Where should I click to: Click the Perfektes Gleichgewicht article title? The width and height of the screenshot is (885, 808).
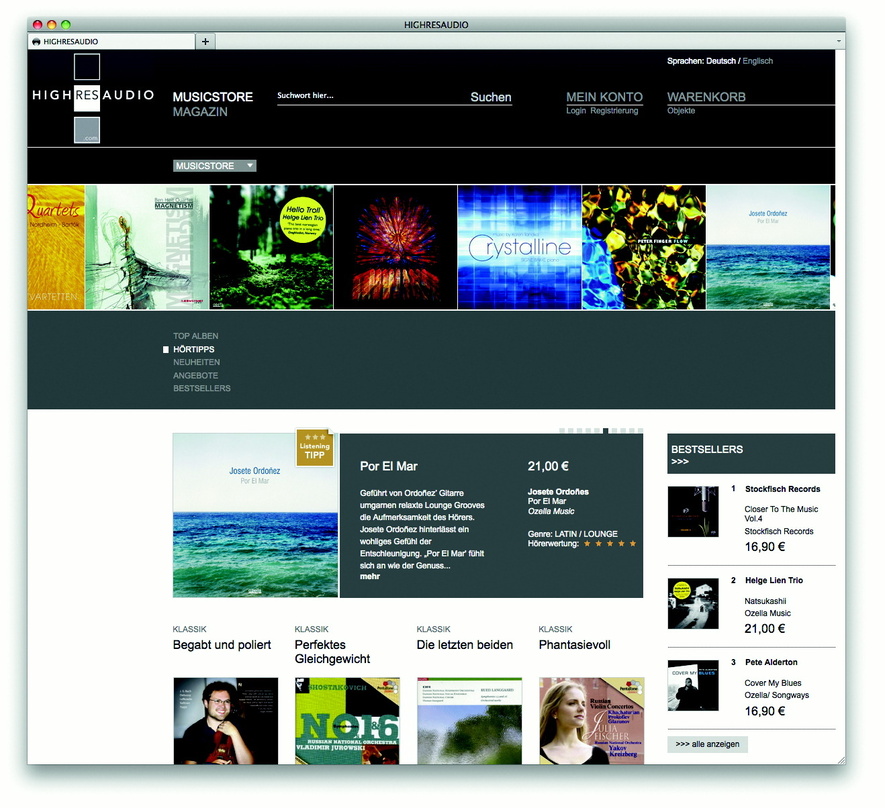(332, 652)
